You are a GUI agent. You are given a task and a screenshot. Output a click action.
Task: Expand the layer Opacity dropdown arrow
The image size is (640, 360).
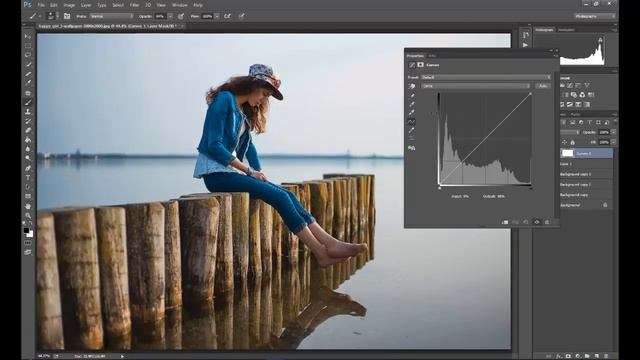pos(613,132)
